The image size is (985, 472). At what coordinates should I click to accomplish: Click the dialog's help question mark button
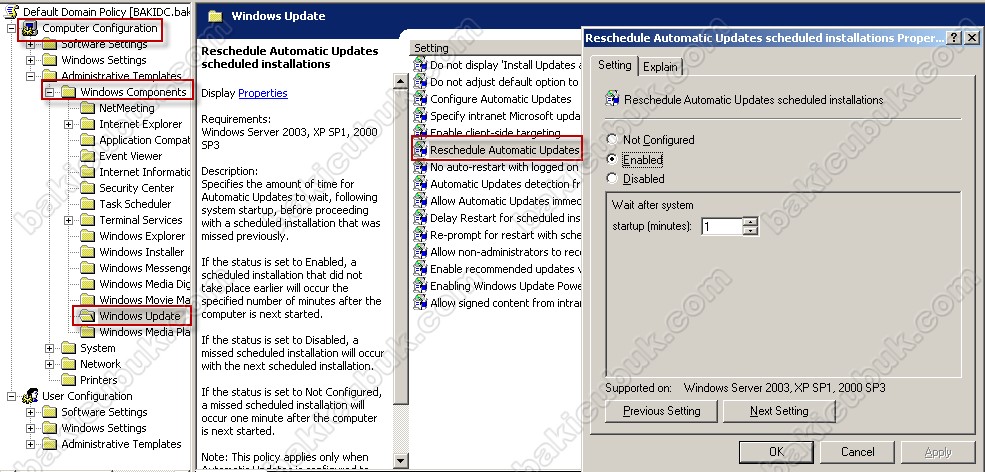[953, 38]
